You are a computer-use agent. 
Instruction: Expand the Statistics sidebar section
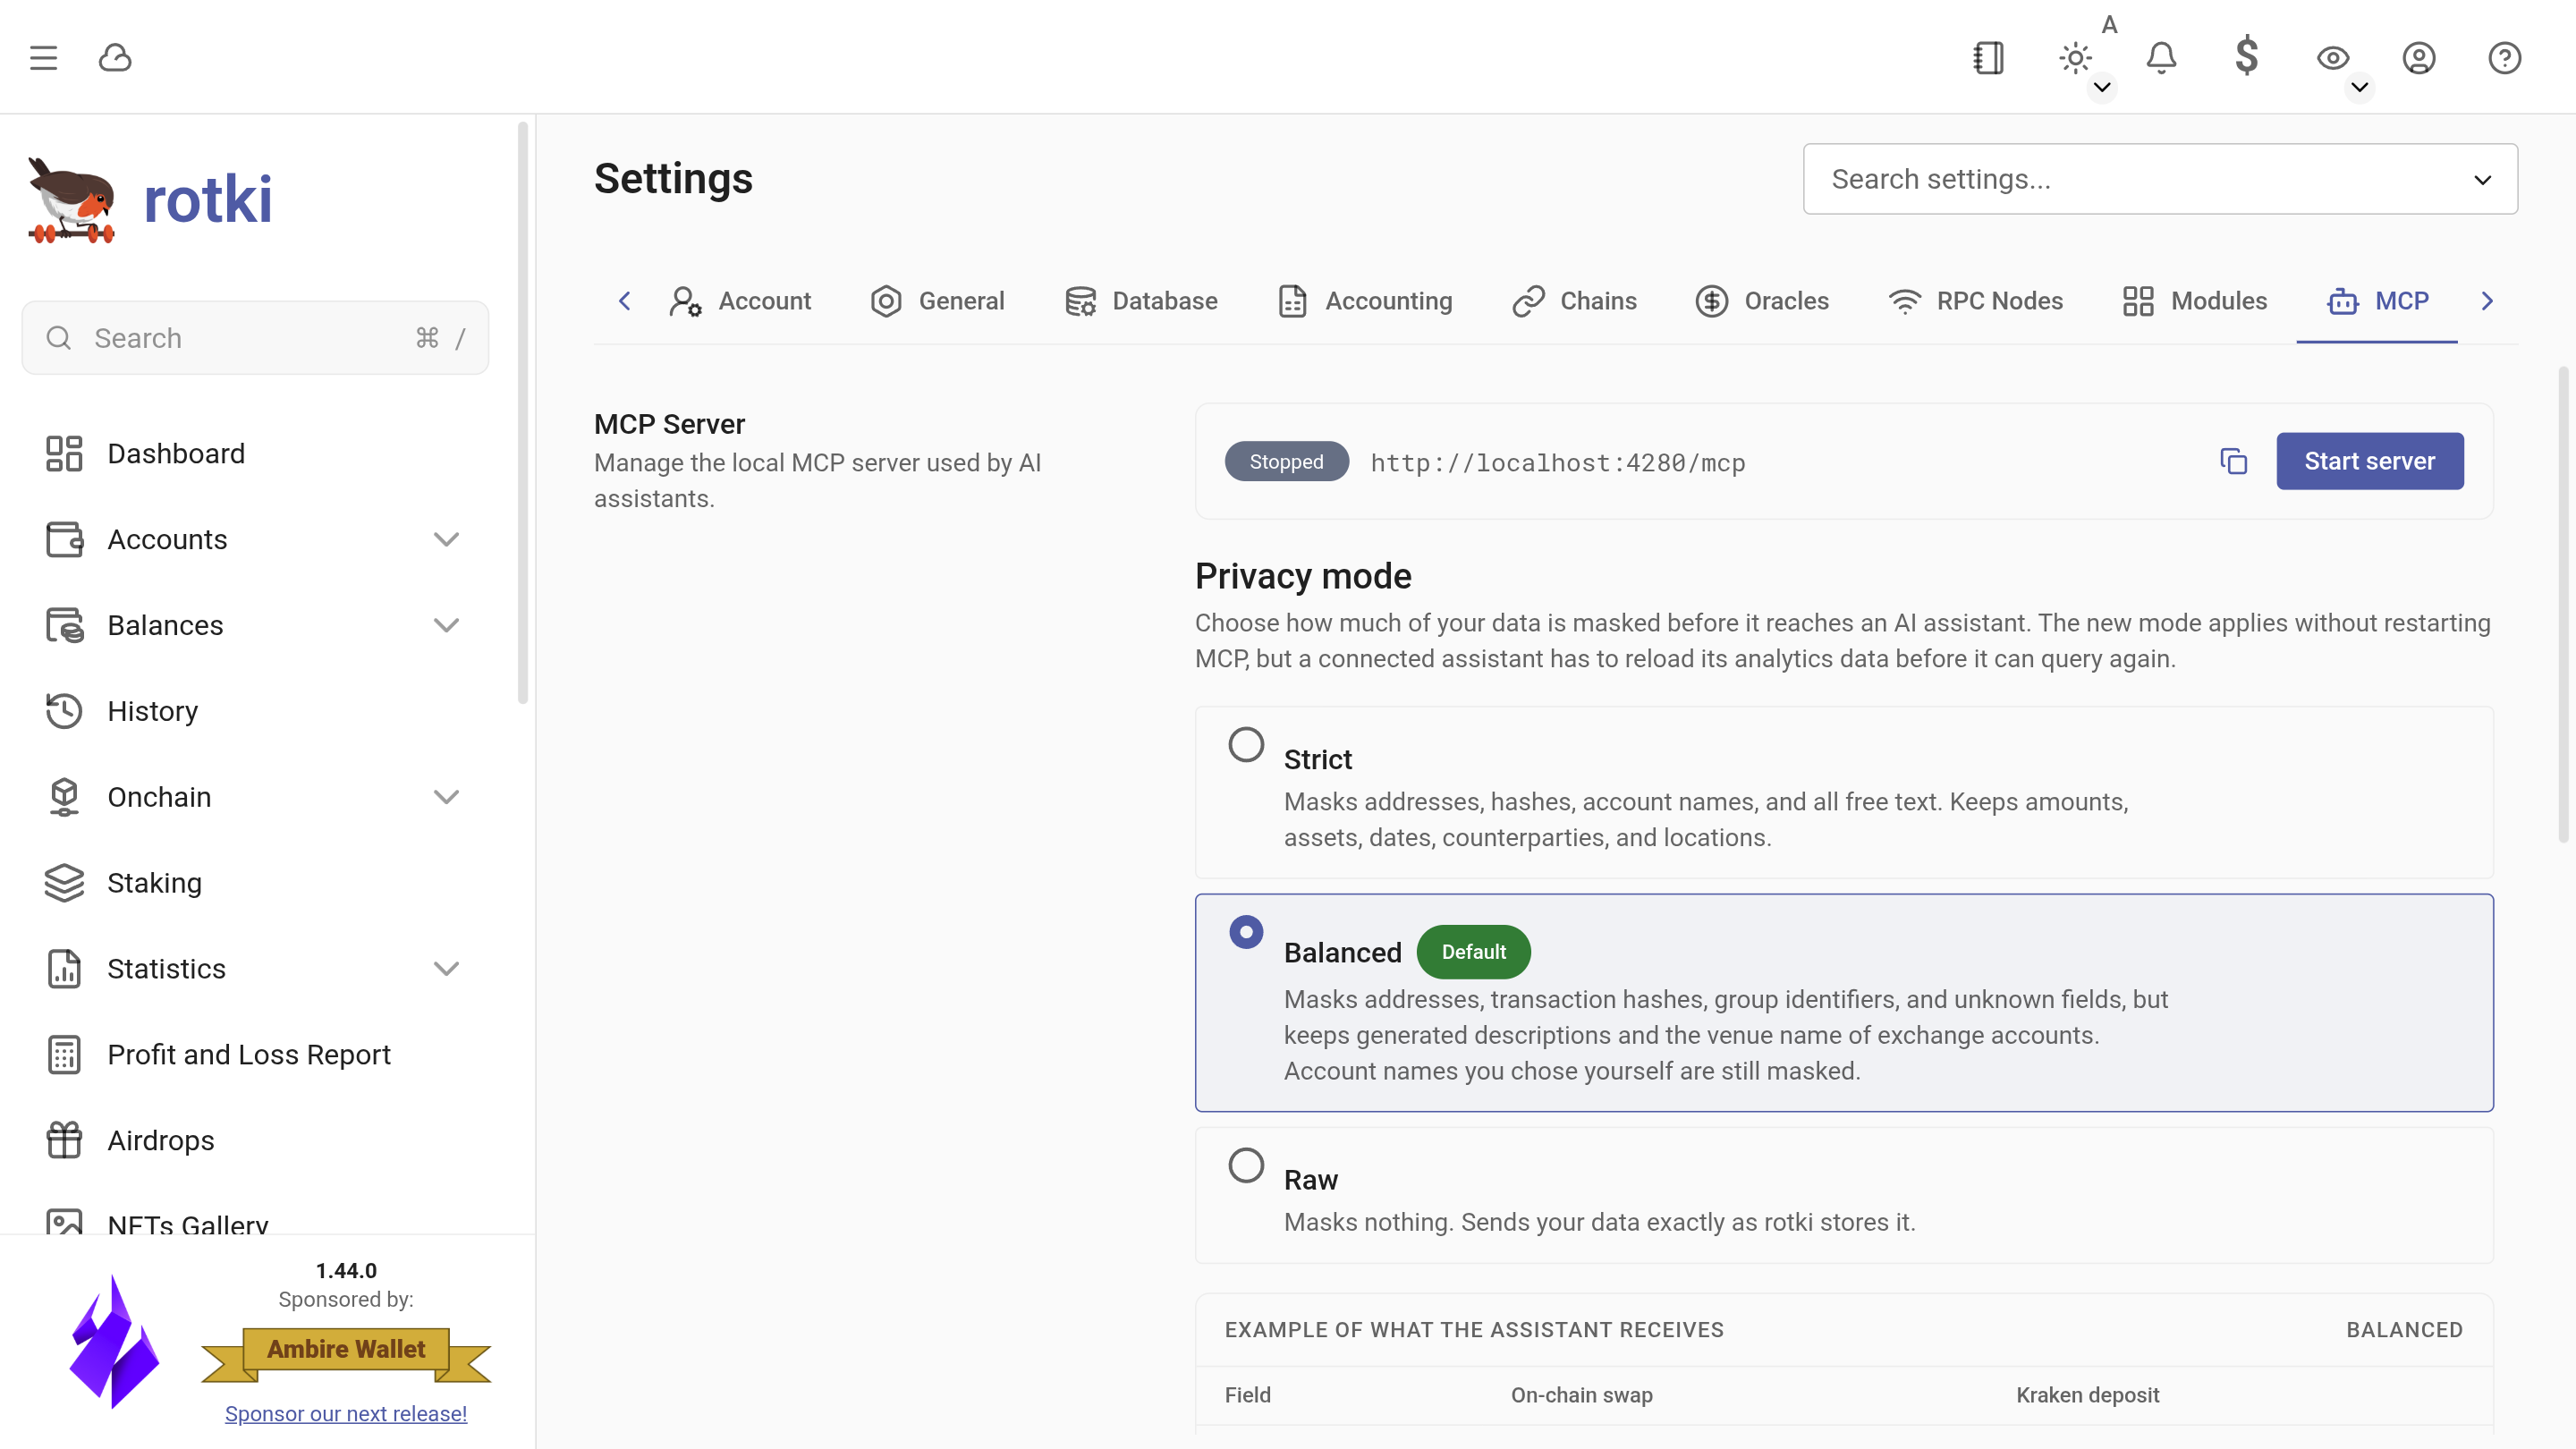(446, 969)
